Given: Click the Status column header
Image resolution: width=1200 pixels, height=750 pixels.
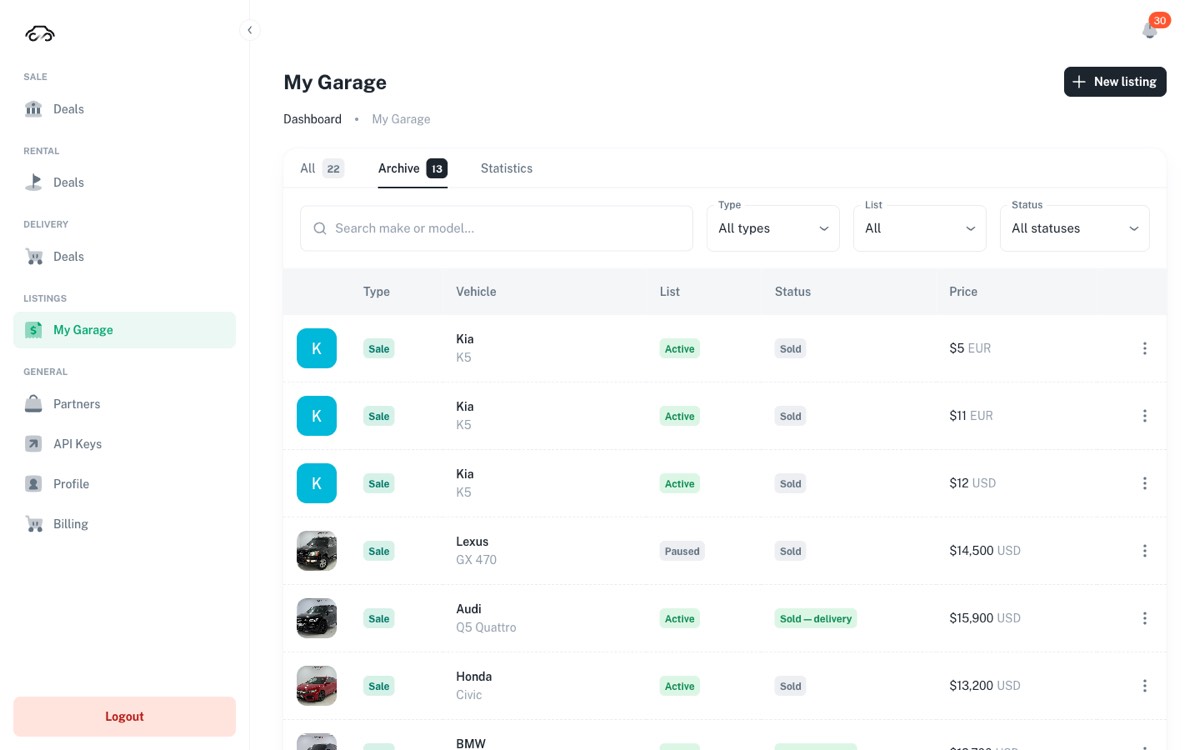Looking at the screenshot, I should pos(792,292).
